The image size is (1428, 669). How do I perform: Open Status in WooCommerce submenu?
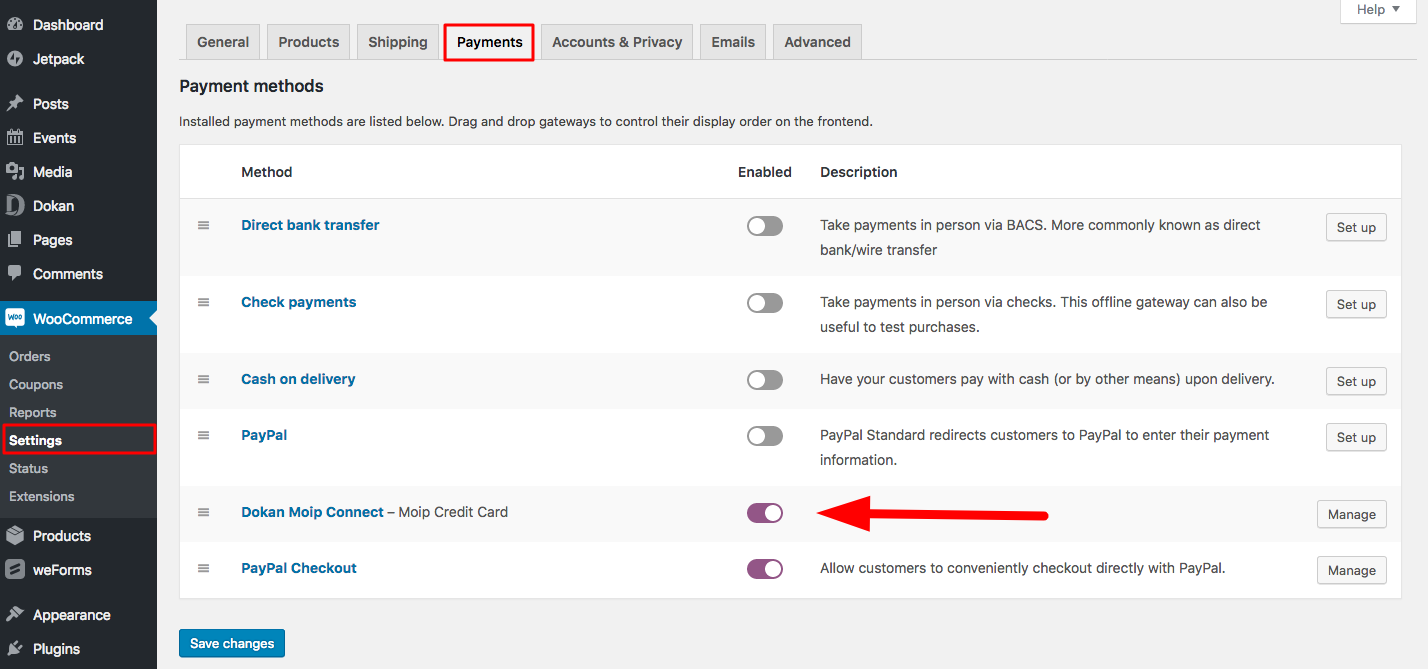(29, 469)
